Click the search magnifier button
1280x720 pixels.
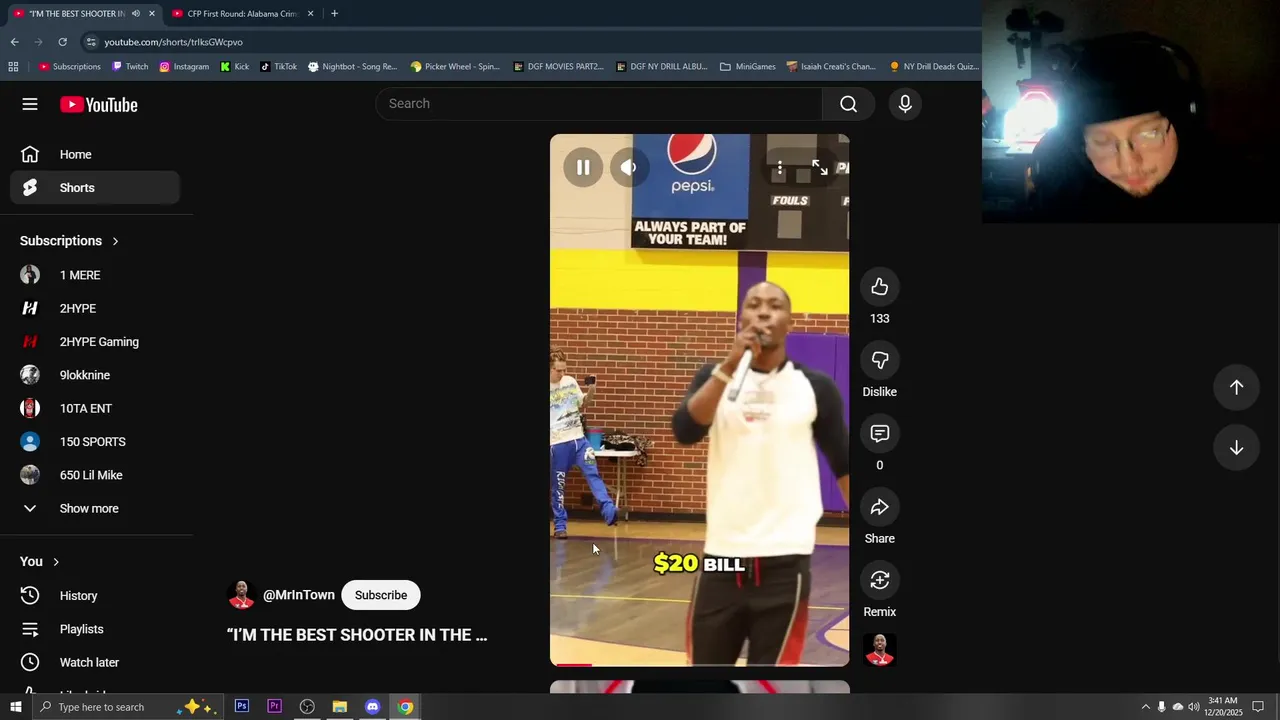(848, 104)
